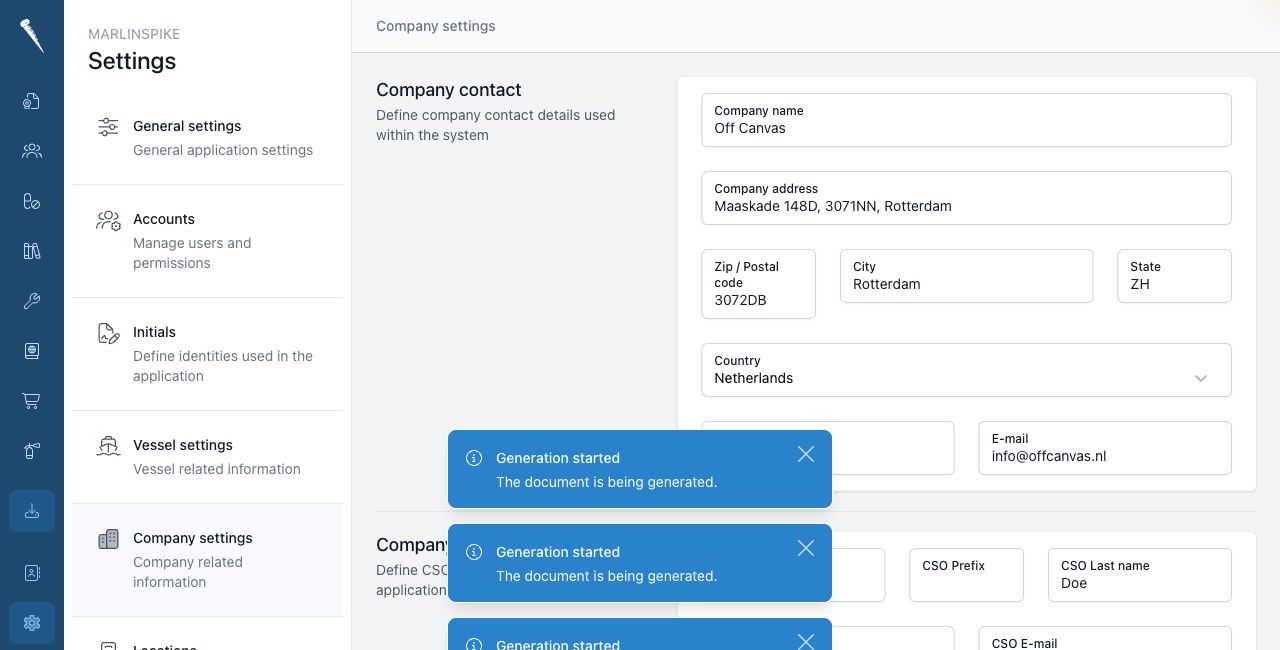Open the download tray icon in sidebar
The image size is (1280, 650).
(32, 511)
